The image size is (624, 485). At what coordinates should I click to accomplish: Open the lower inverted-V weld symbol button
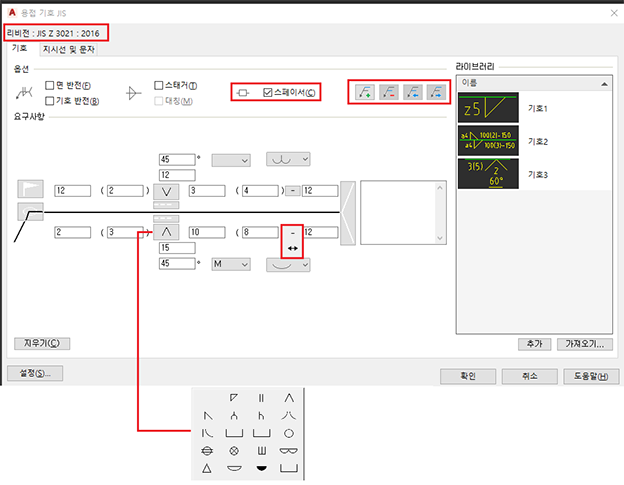pyautogui.click(x=166, y=232)
